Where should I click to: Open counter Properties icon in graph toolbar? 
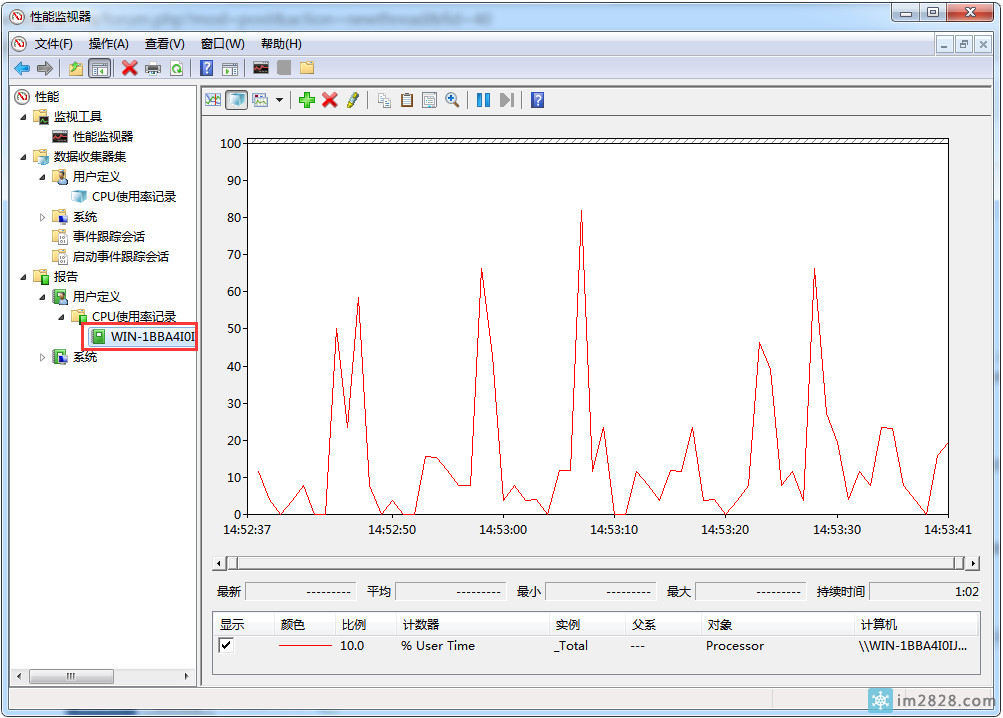pos(429,100)
